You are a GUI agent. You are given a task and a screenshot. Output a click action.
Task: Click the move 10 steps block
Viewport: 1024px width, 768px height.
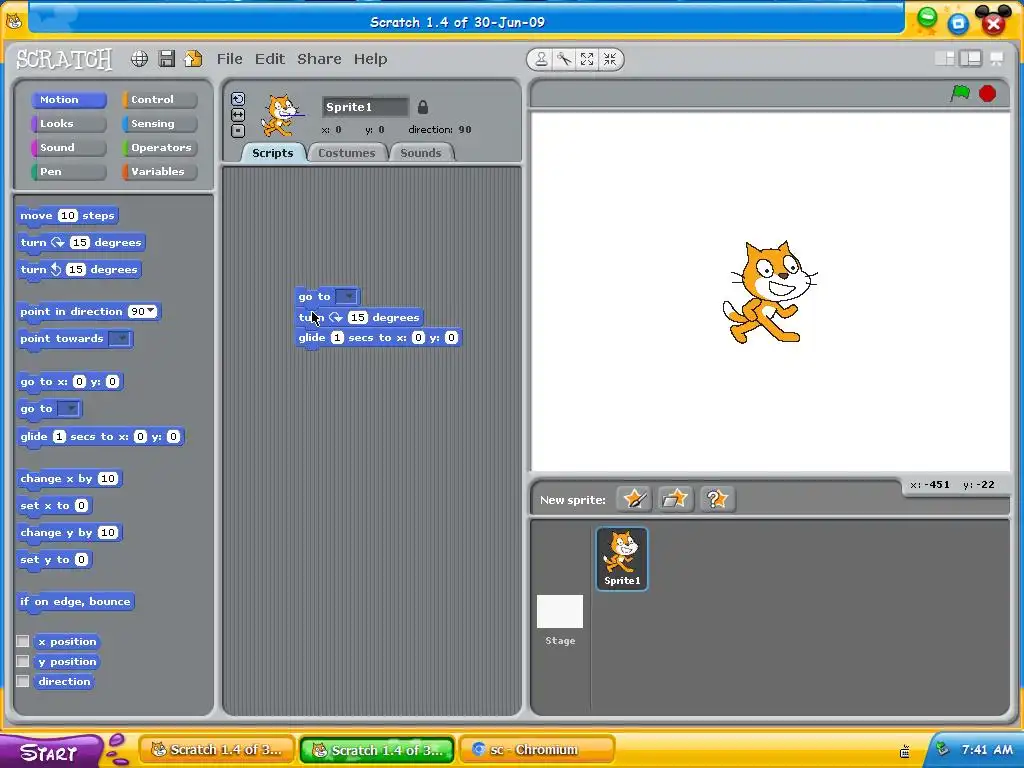[x=68, y=216]
